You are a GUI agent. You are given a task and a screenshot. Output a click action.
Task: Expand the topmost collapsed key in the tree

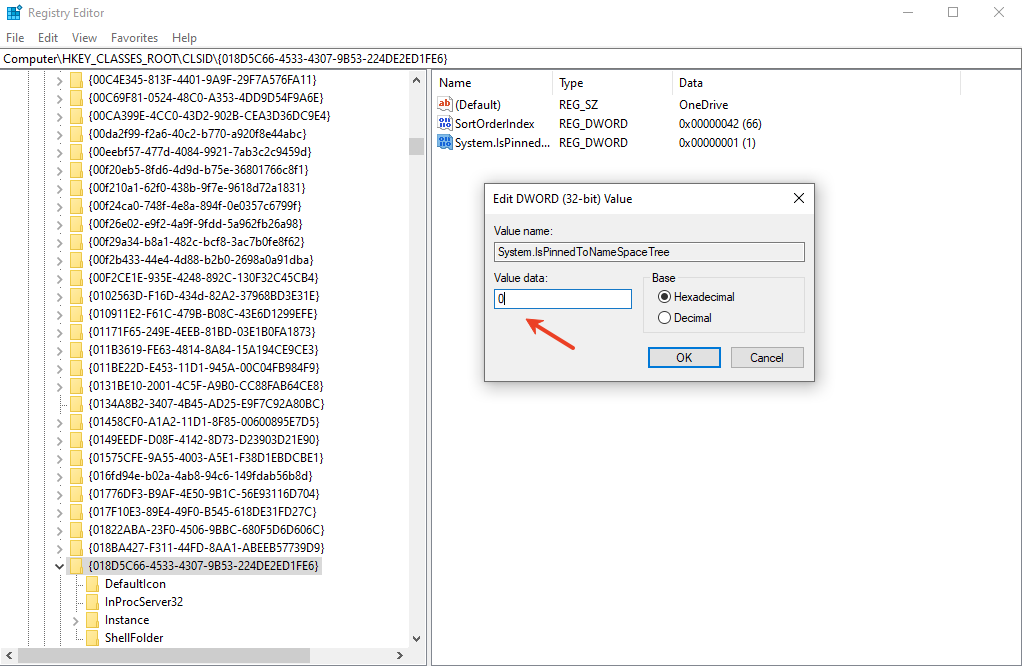(x=60, y=79)
